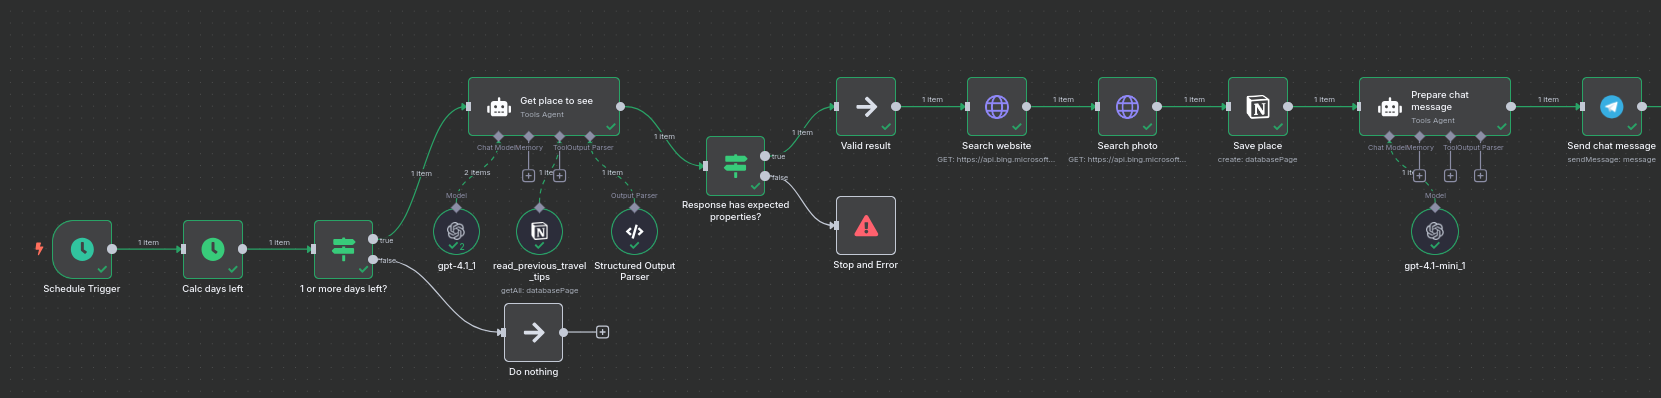Select the gpt-4.1_1 model node
The image size is (1661, 398).
pyautogui.click(x=456, y=232)
